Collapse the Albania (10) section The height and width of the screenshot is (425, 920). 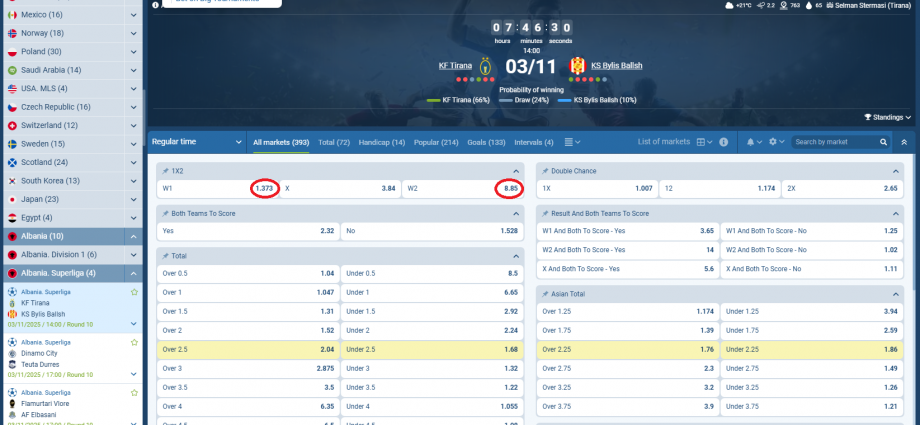[x=134, y=236]
